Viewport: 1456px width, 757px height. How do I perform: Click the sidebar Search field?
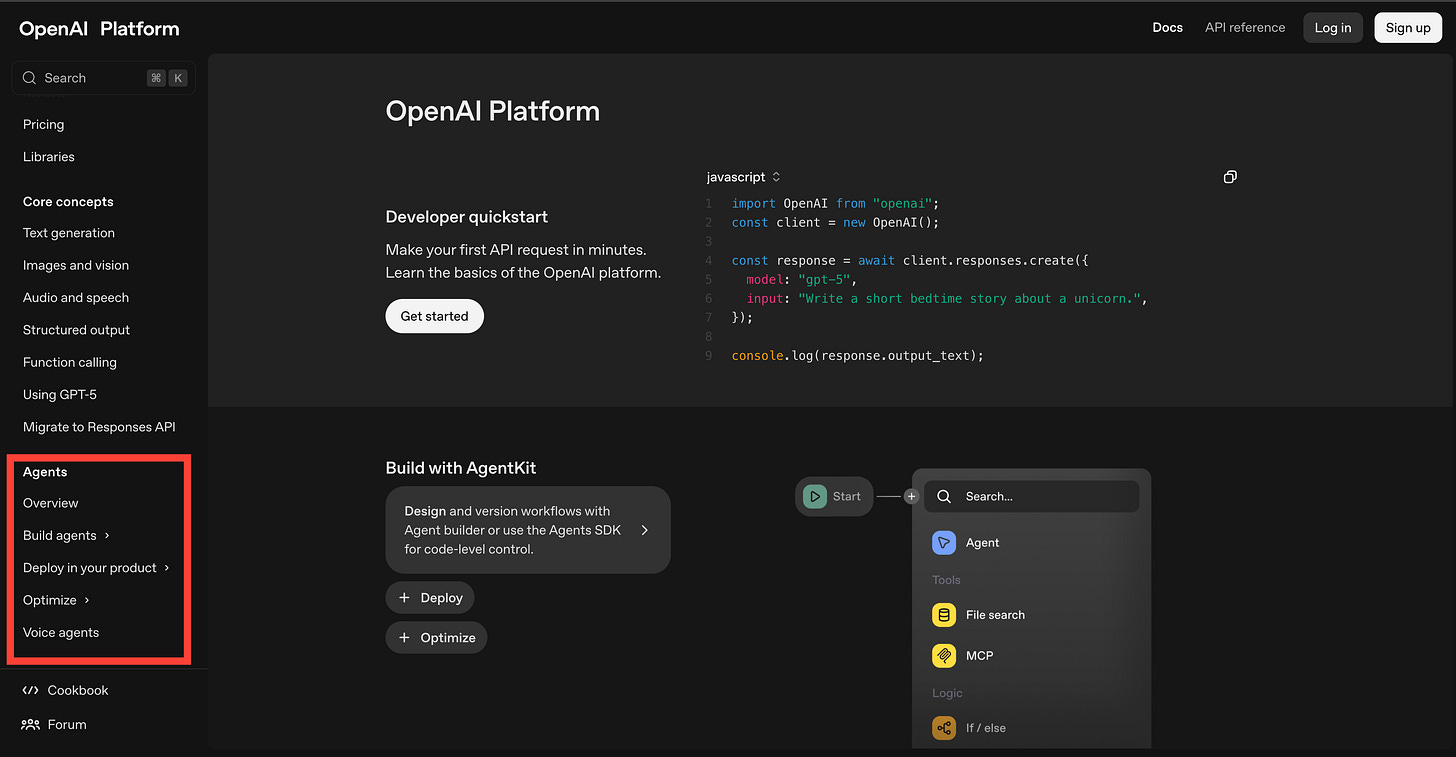(103, 78)
